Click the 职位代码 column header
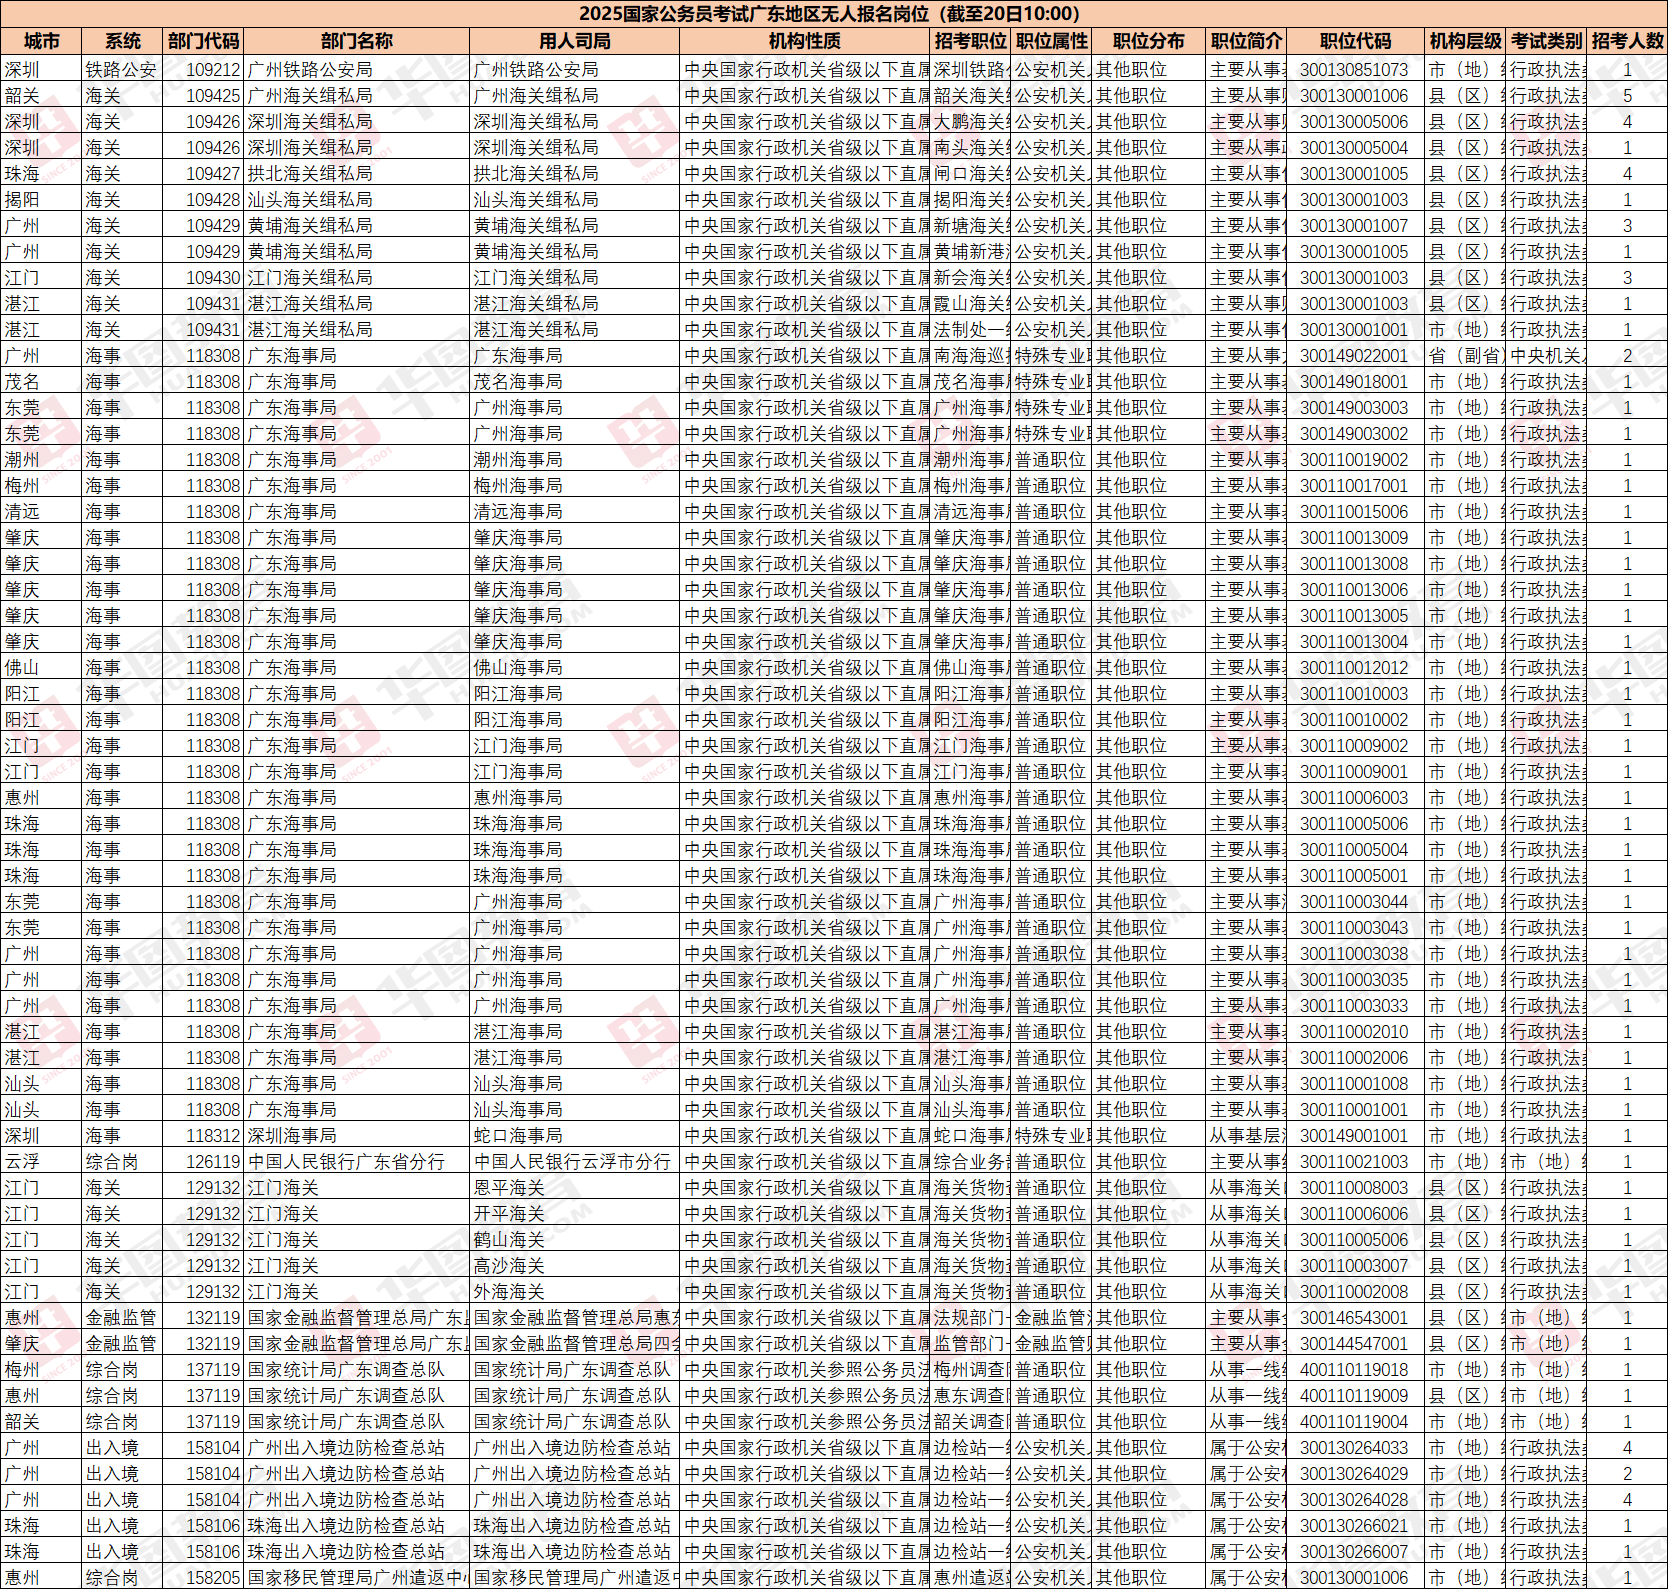The image size is (1668, 1590). point(1356,41)
